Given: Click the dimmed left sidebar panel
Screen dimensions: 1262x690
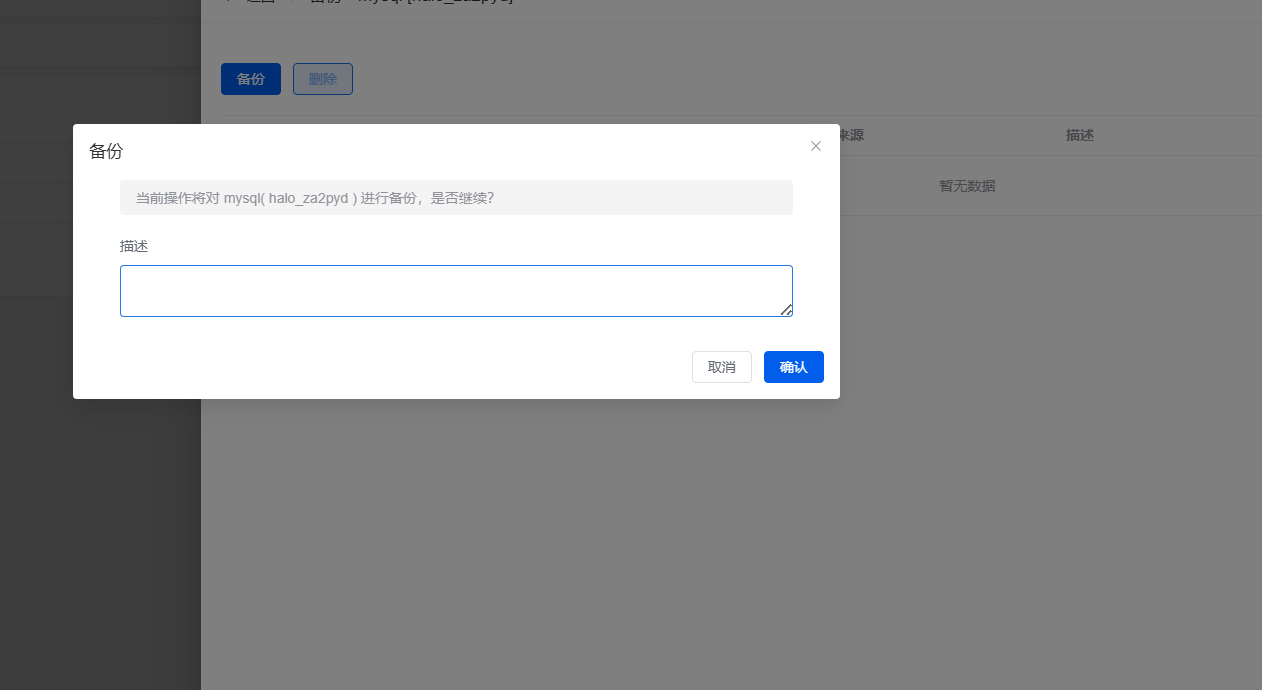Looking at the screenshot, I should tap(100, 500).
